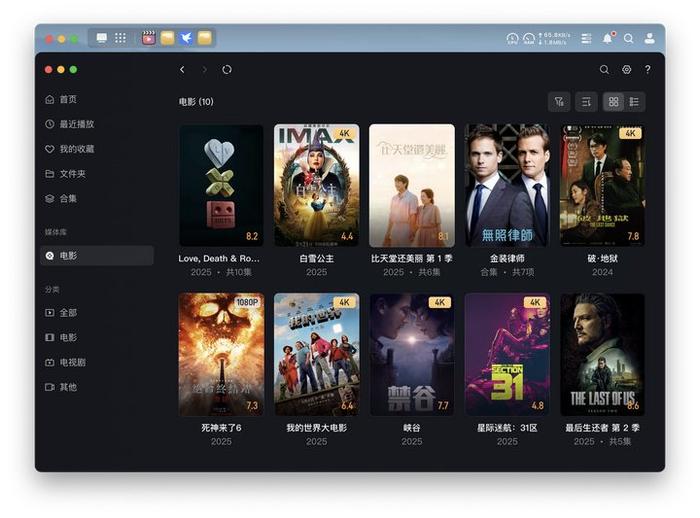
Task: Go forward with the right arrow
Action: [204, 70]
